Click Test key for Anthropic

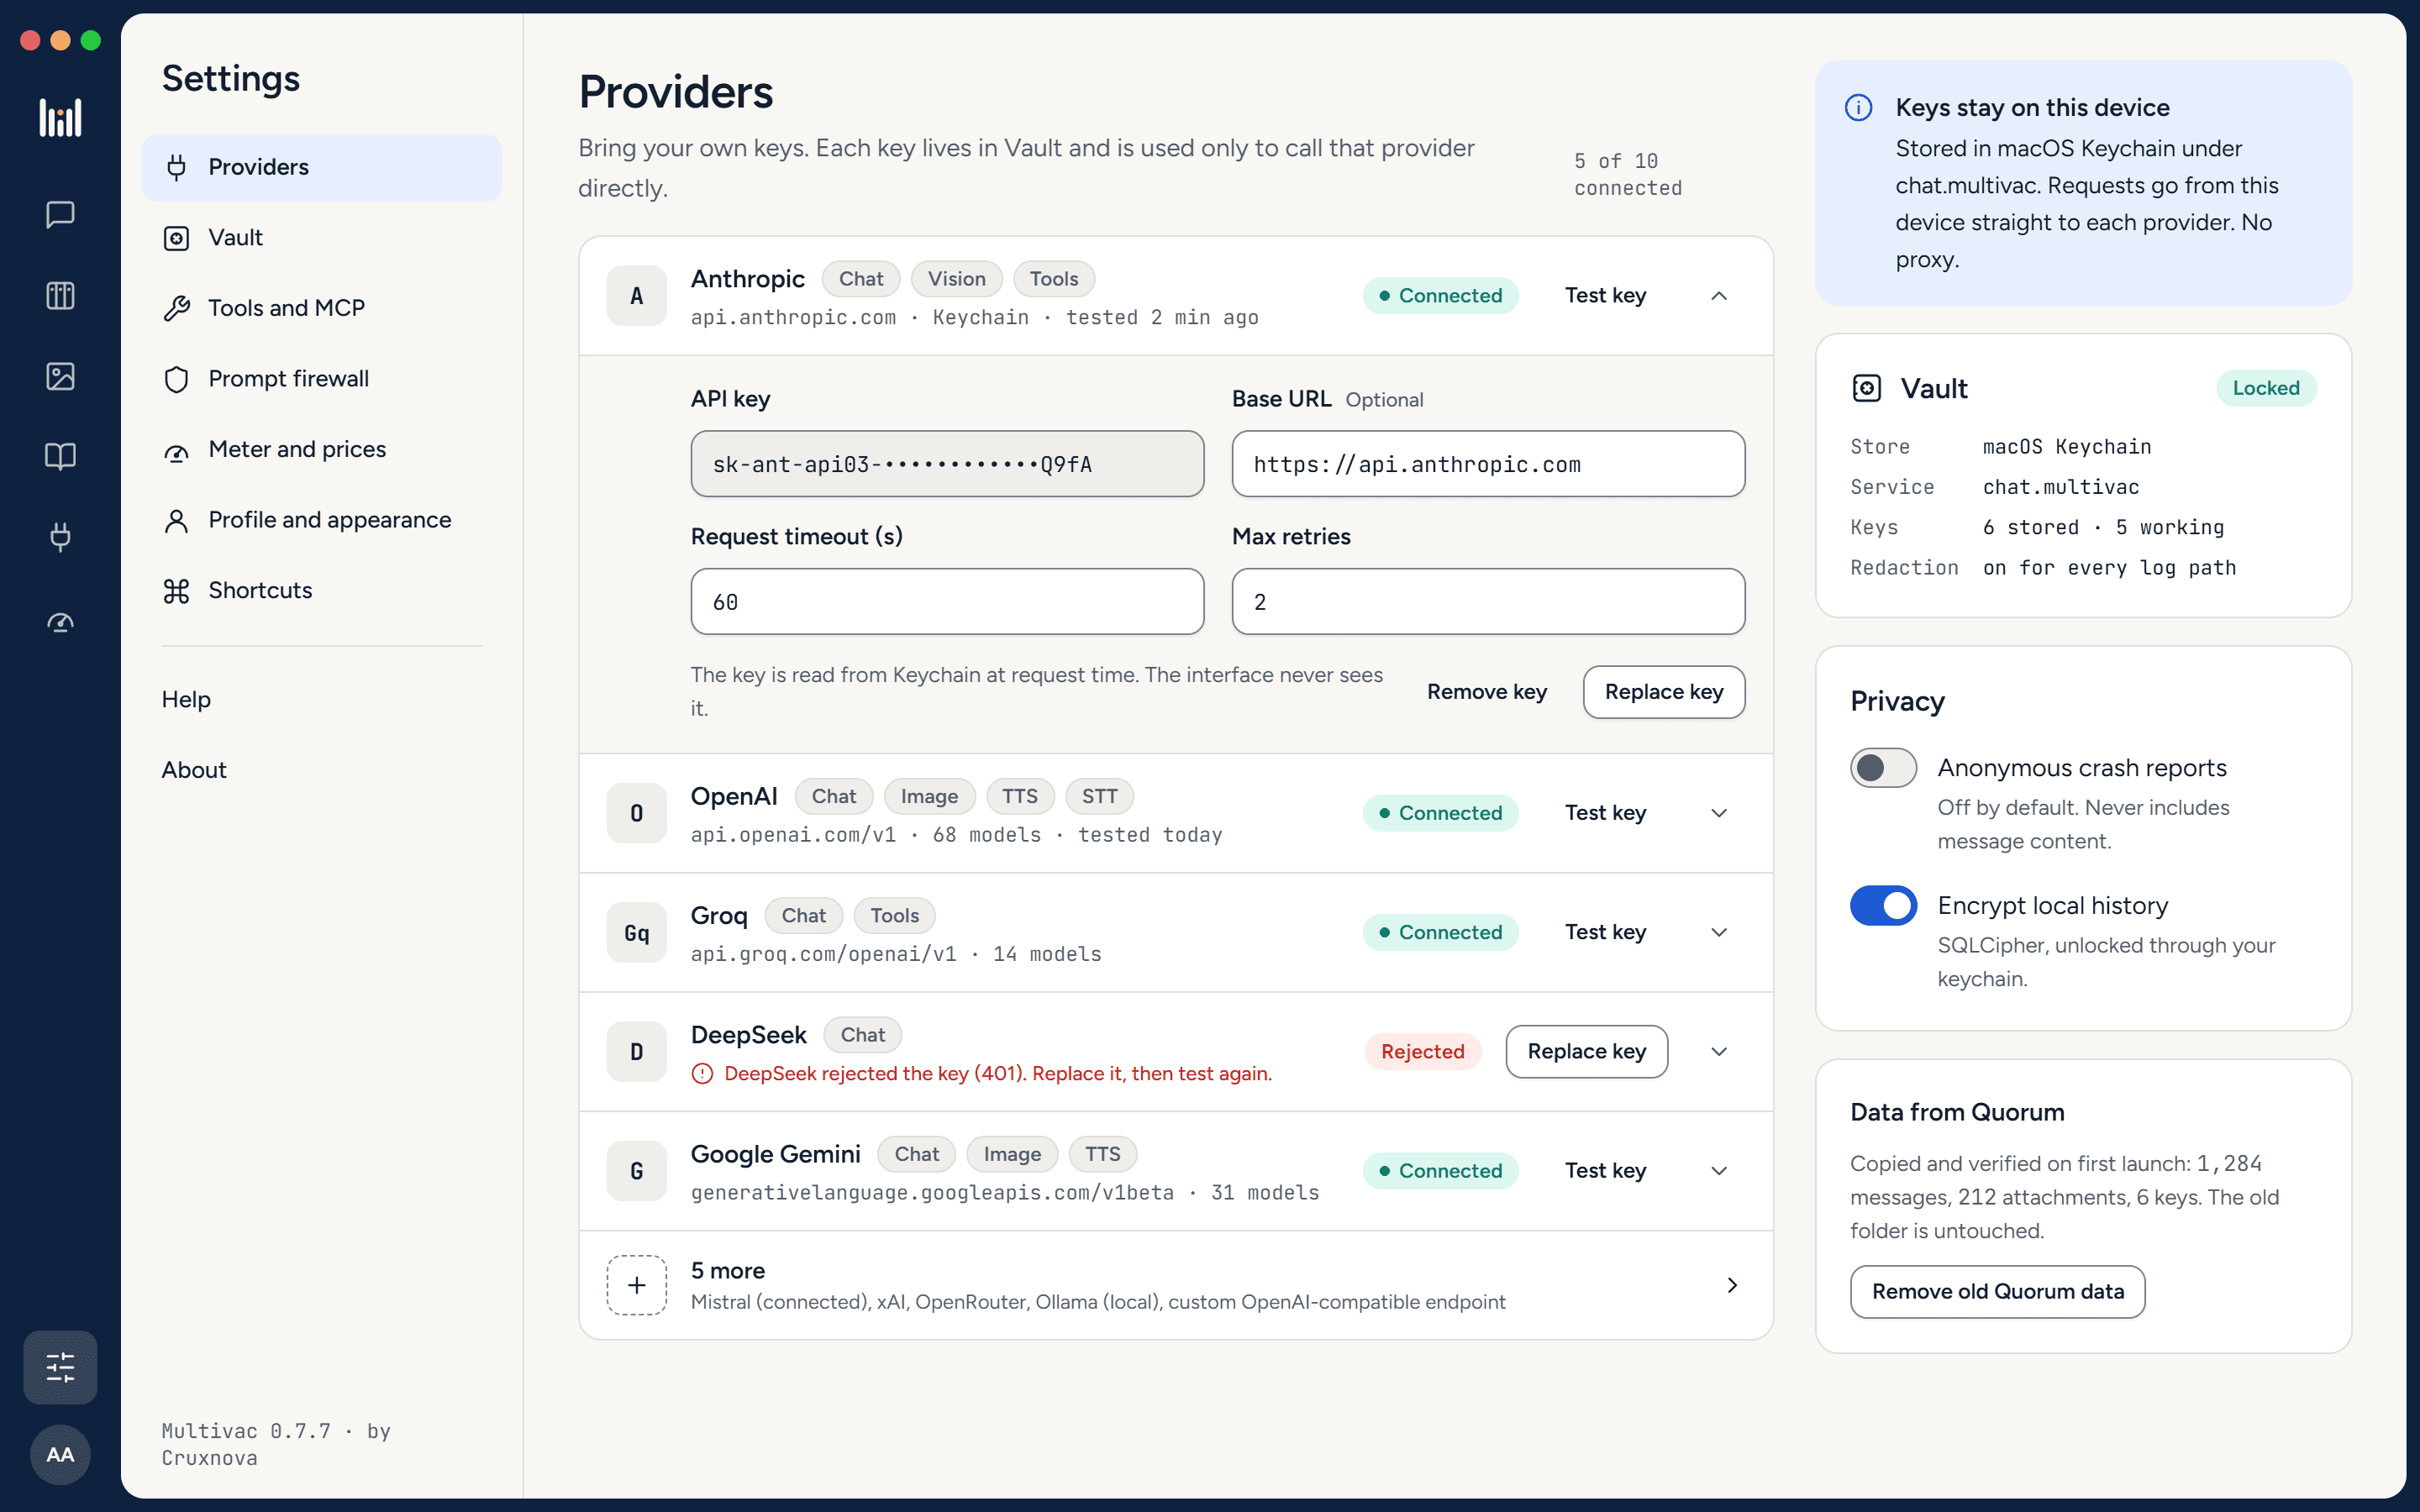tap(1605, 296)
